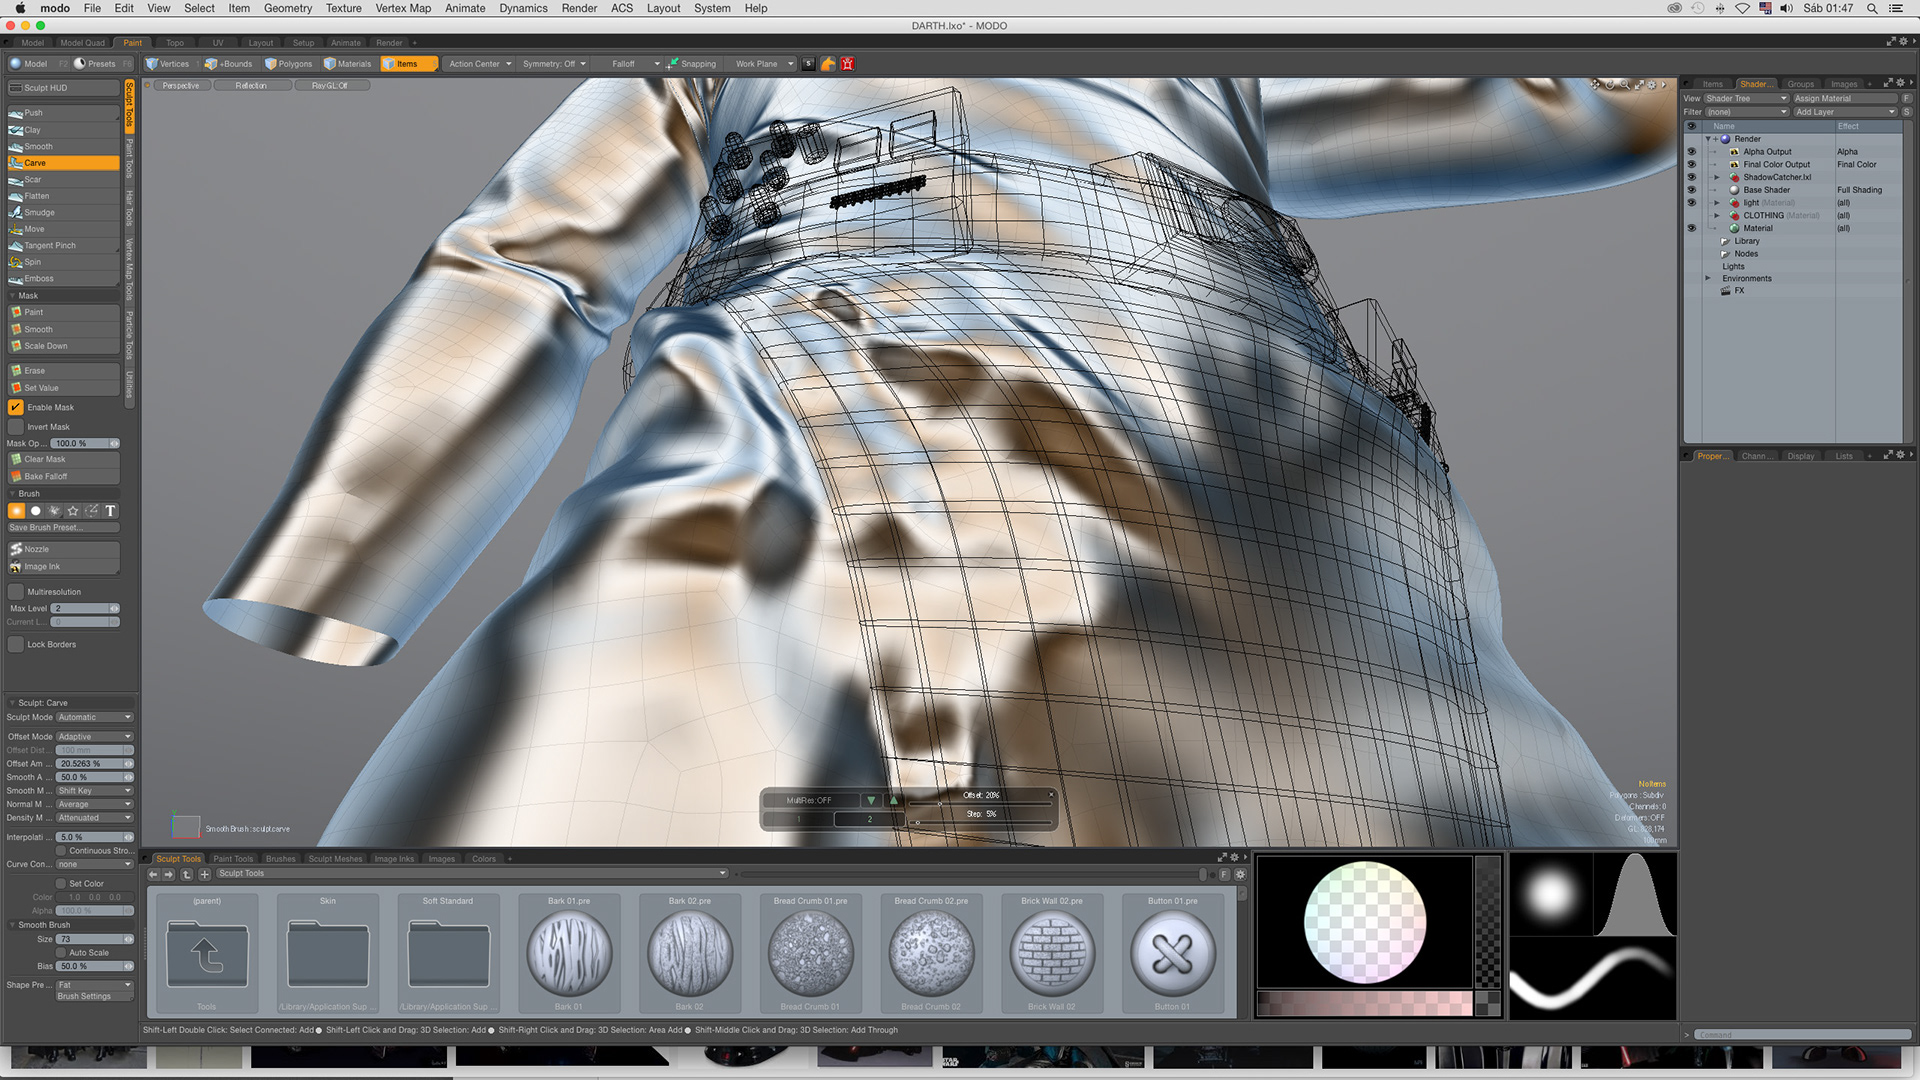Open the Groups panel tab
This screenshot has width=1920, height=1080.
(1801, 84)
